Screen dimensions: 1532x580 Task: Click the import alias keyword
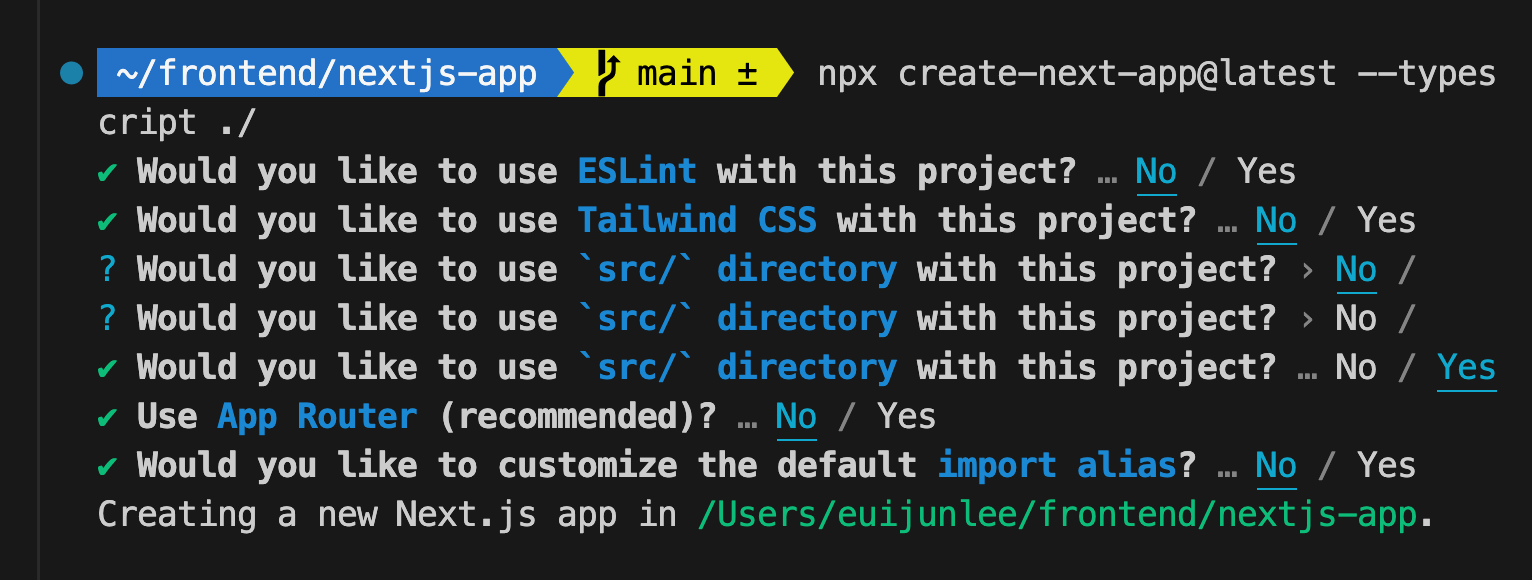point(1057,466)
